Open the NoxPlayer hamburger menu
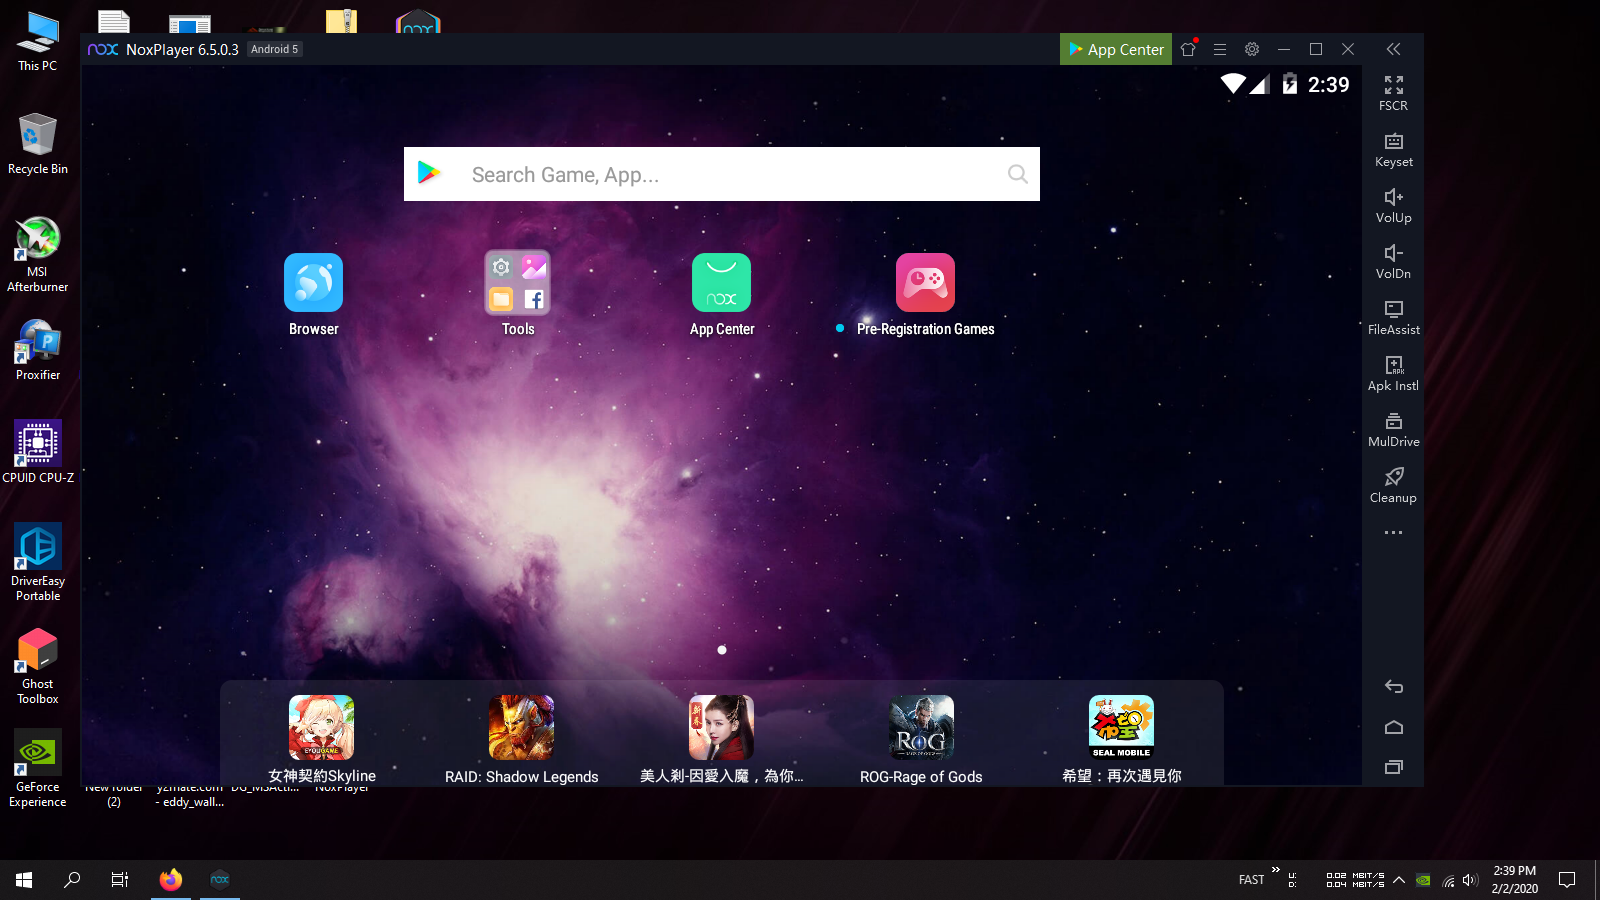The height and width of the screenshot is (900, 1600). click(1220, 49)
